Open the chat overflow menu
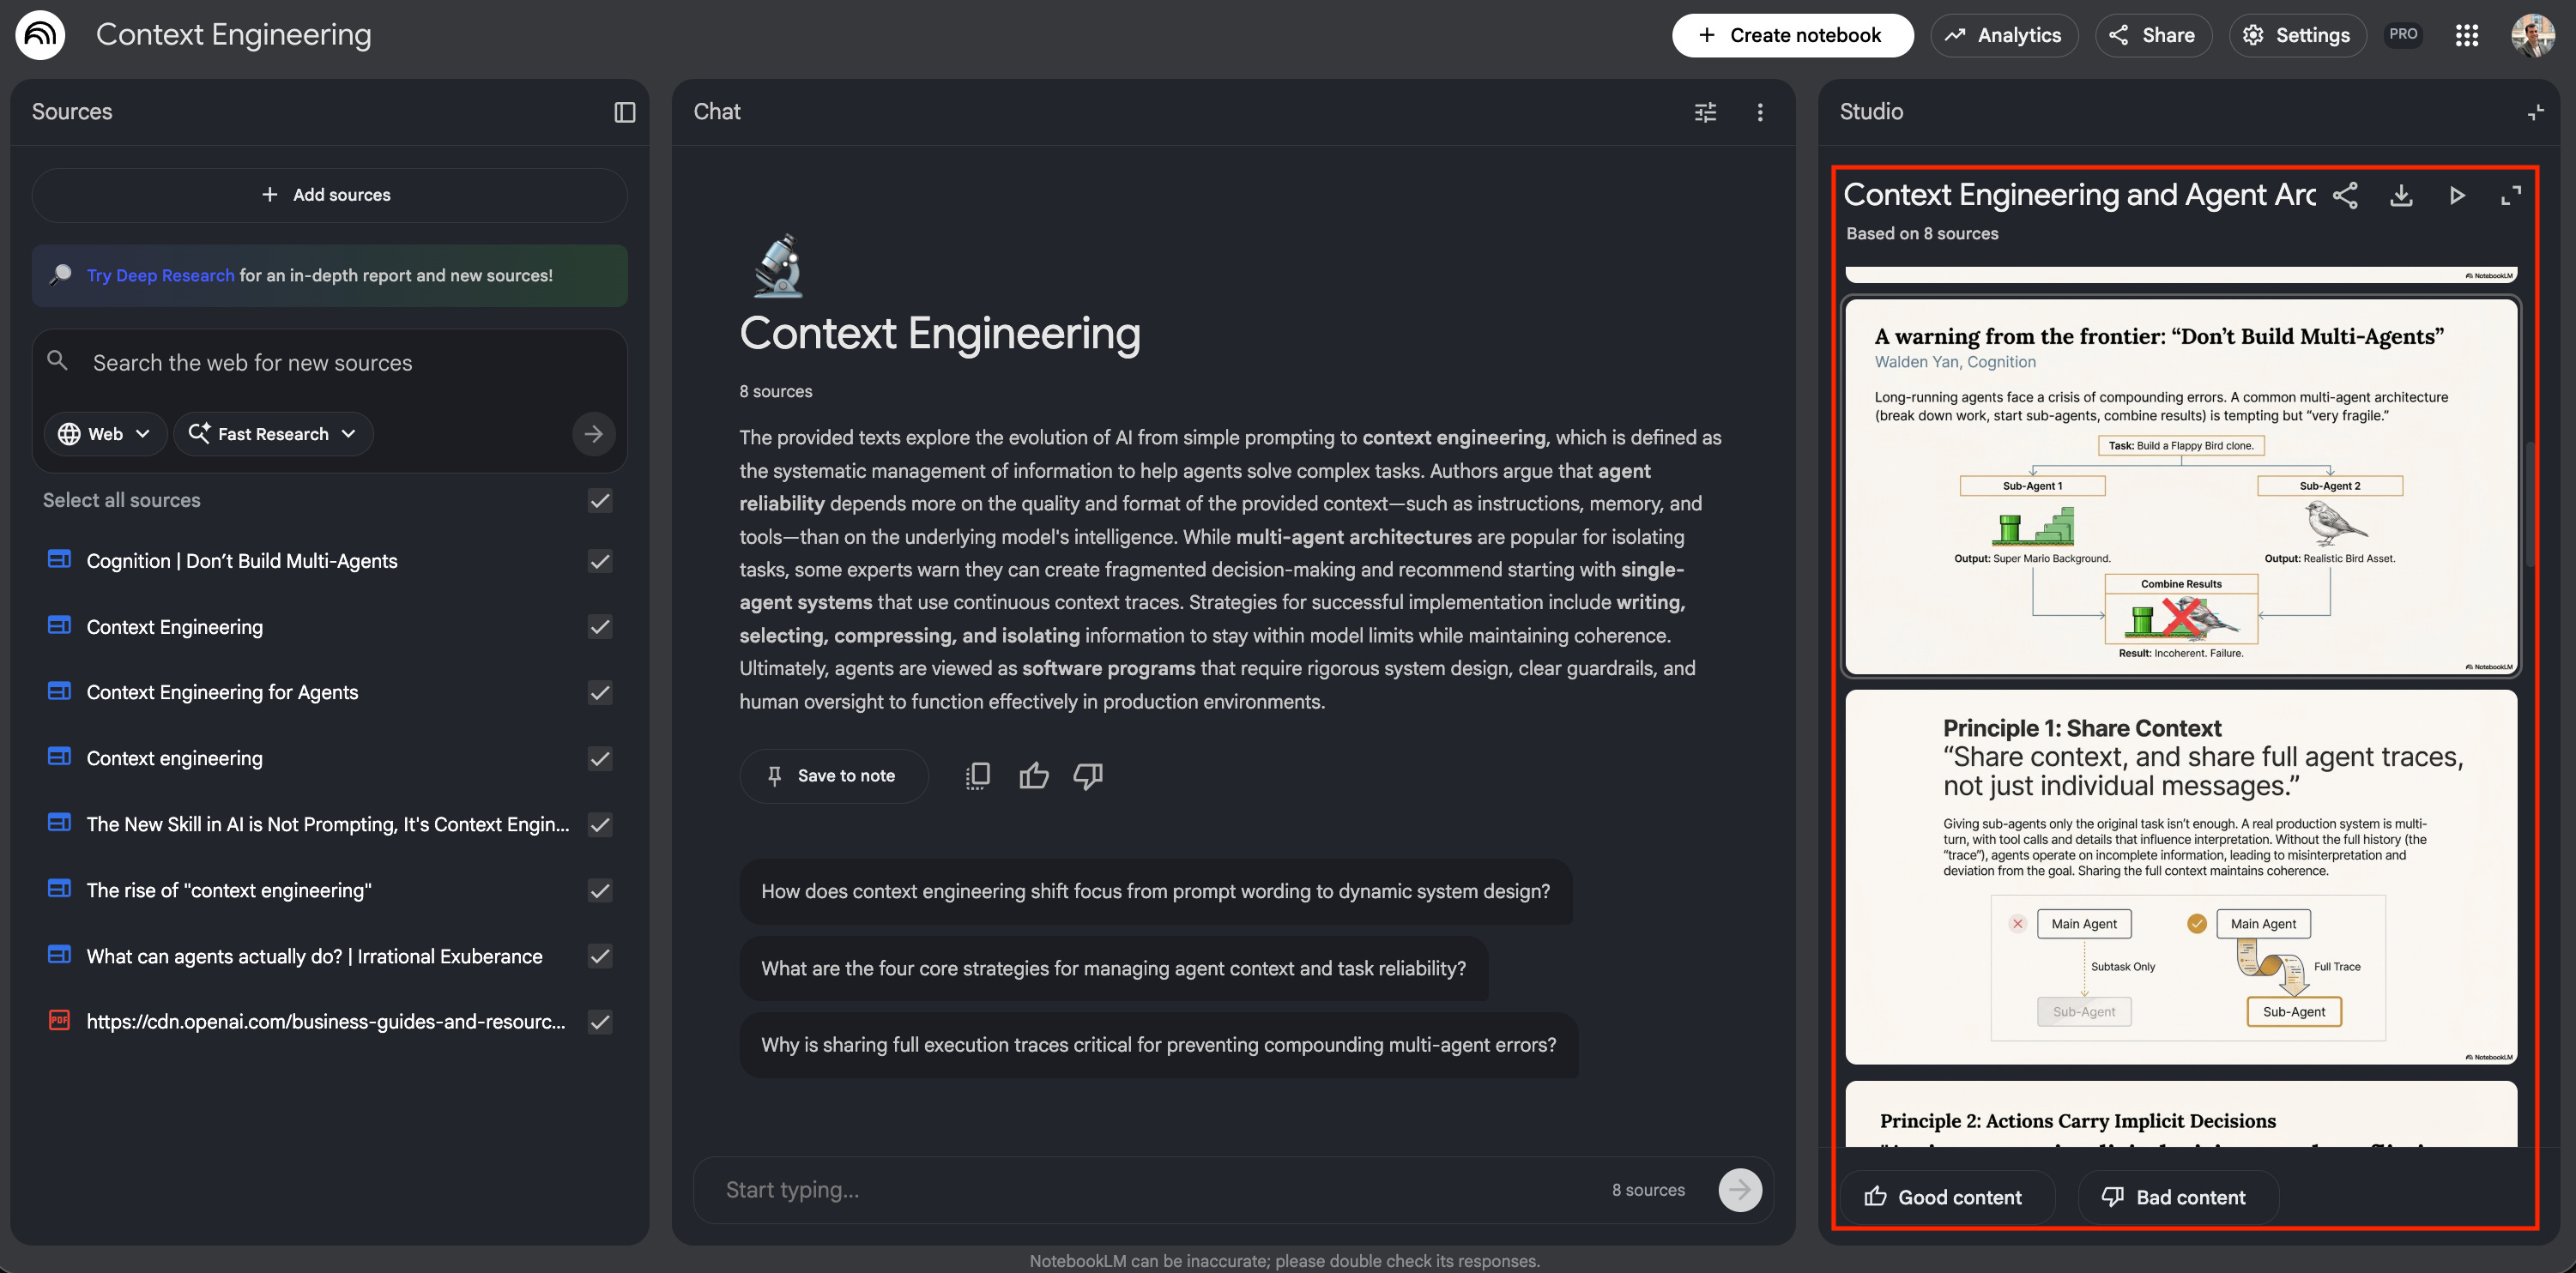This screenshot has height=1273, width=2576. coord(1760,112)
